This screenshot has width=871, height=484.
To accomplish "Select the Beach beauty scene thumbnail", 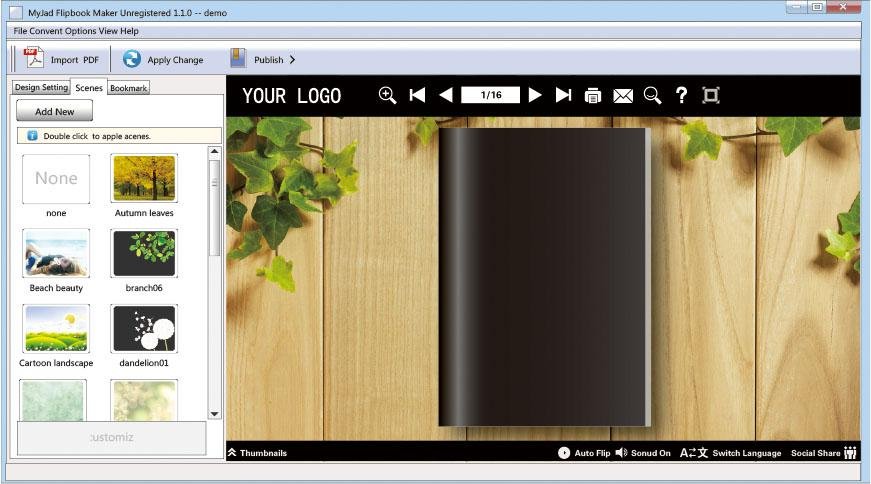I will coord(56,253).
